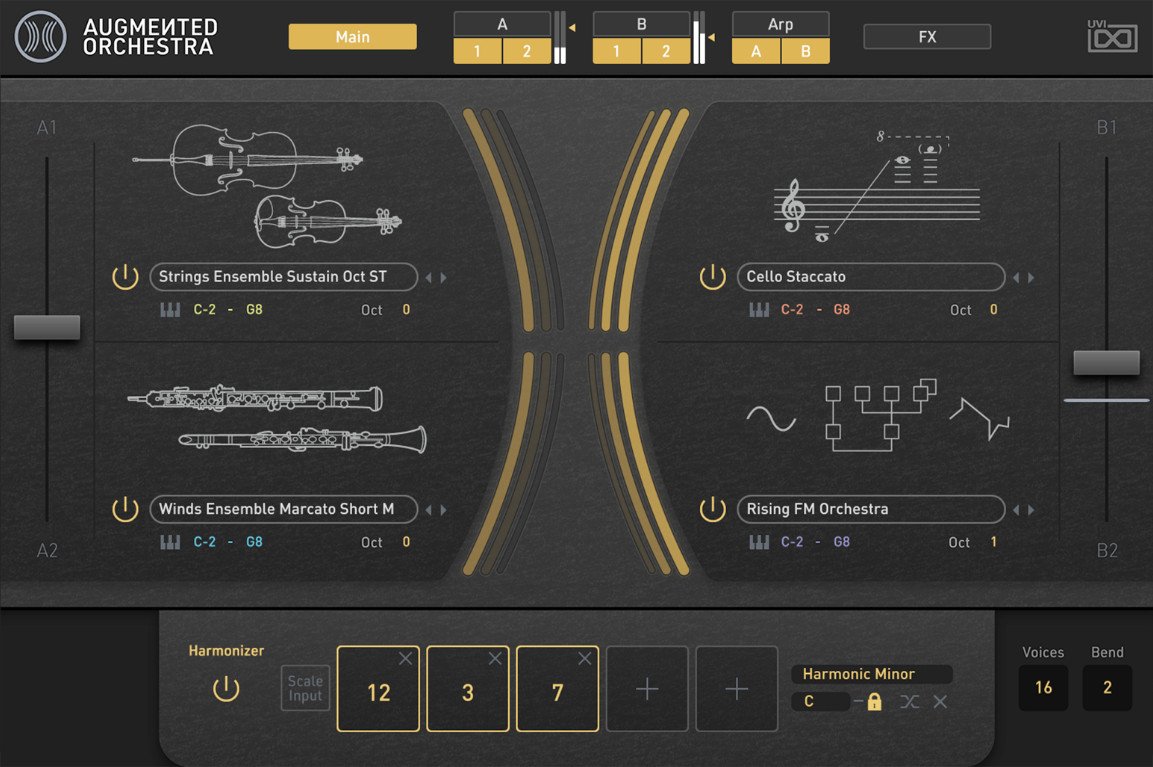Add a fifth harmonizer voice slot
The width and height of the screenshot is (1153, 767).
[x=737, y=689]
